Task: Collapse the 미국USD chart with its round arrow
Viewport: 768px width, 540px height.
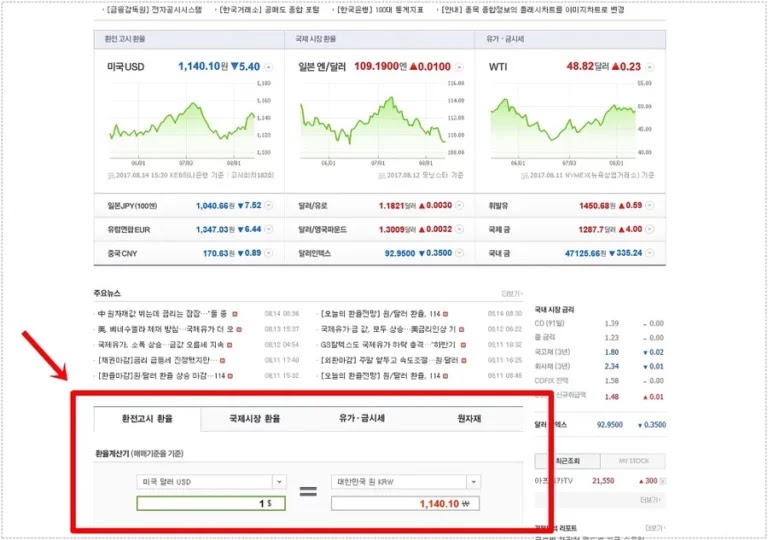Action: (268, 67)
